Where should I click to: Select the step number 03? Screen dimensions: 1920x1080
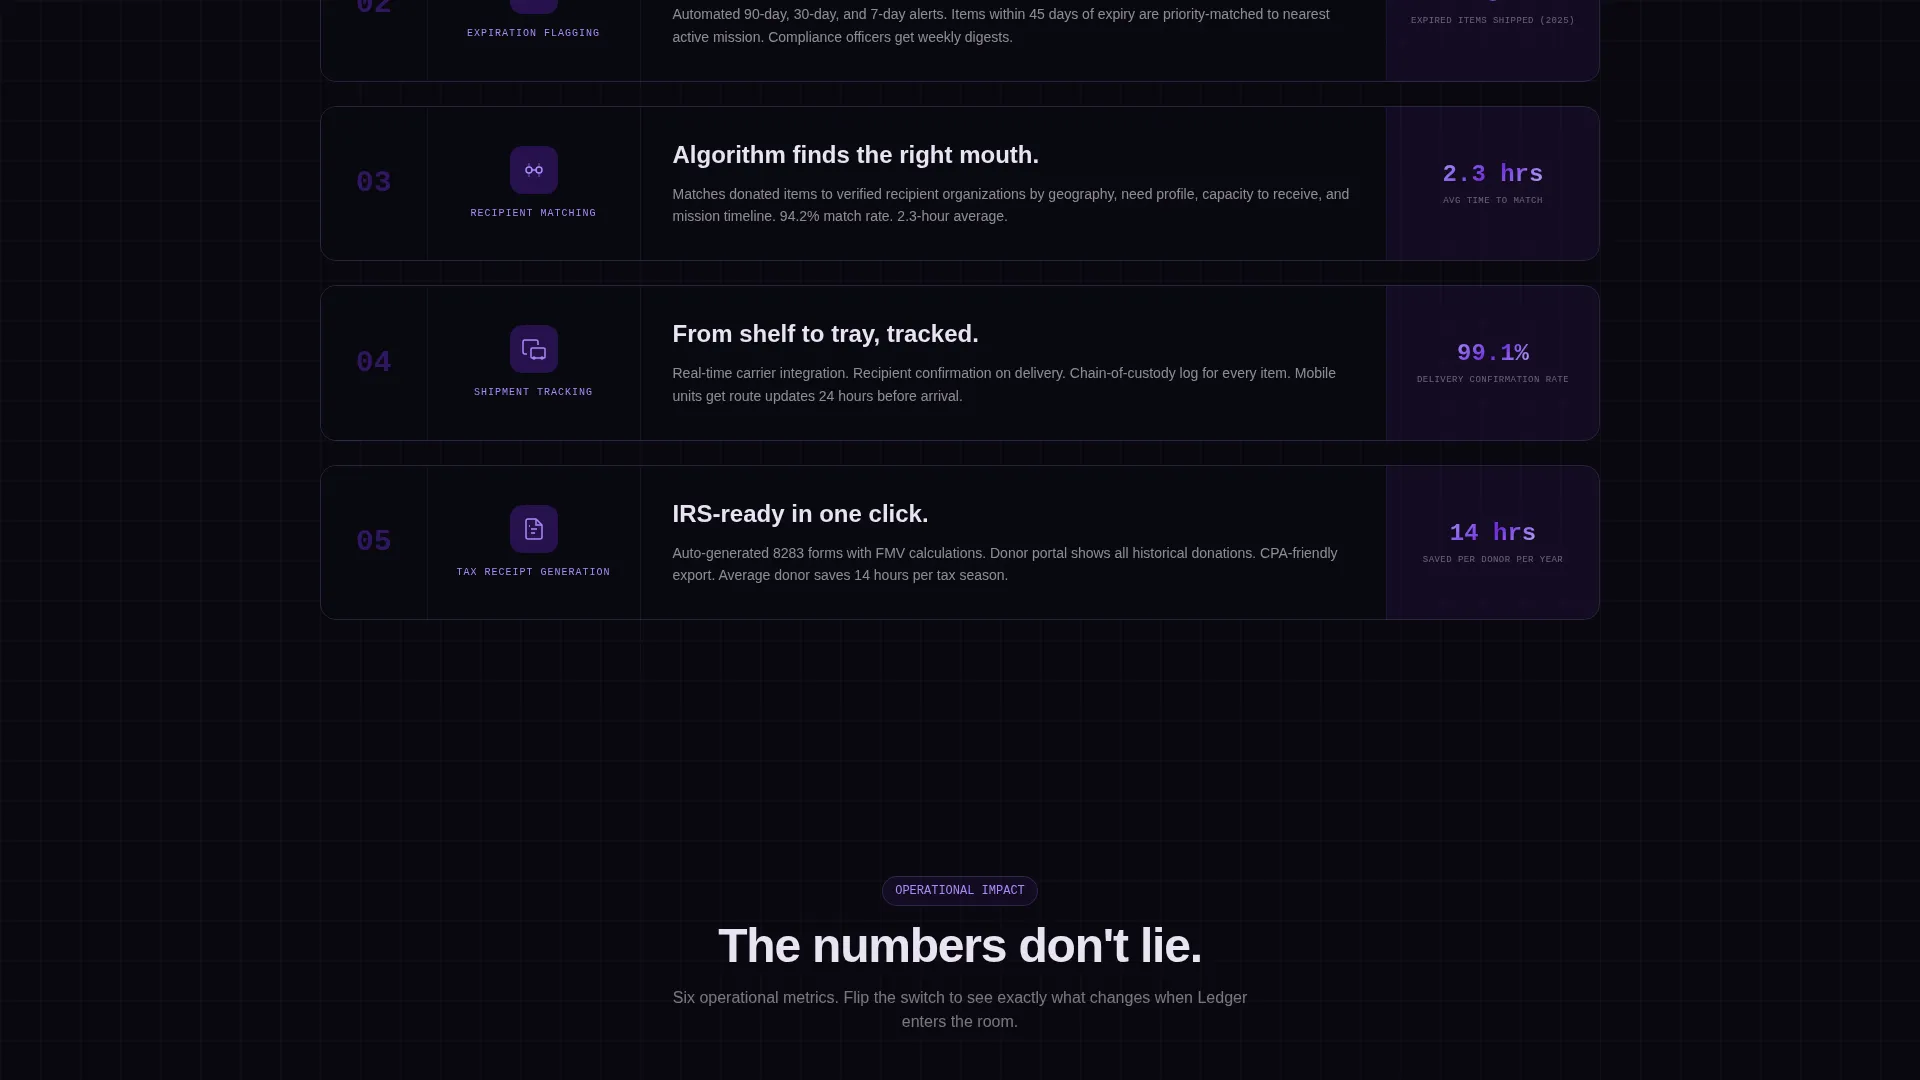click(x=374, y=183)
